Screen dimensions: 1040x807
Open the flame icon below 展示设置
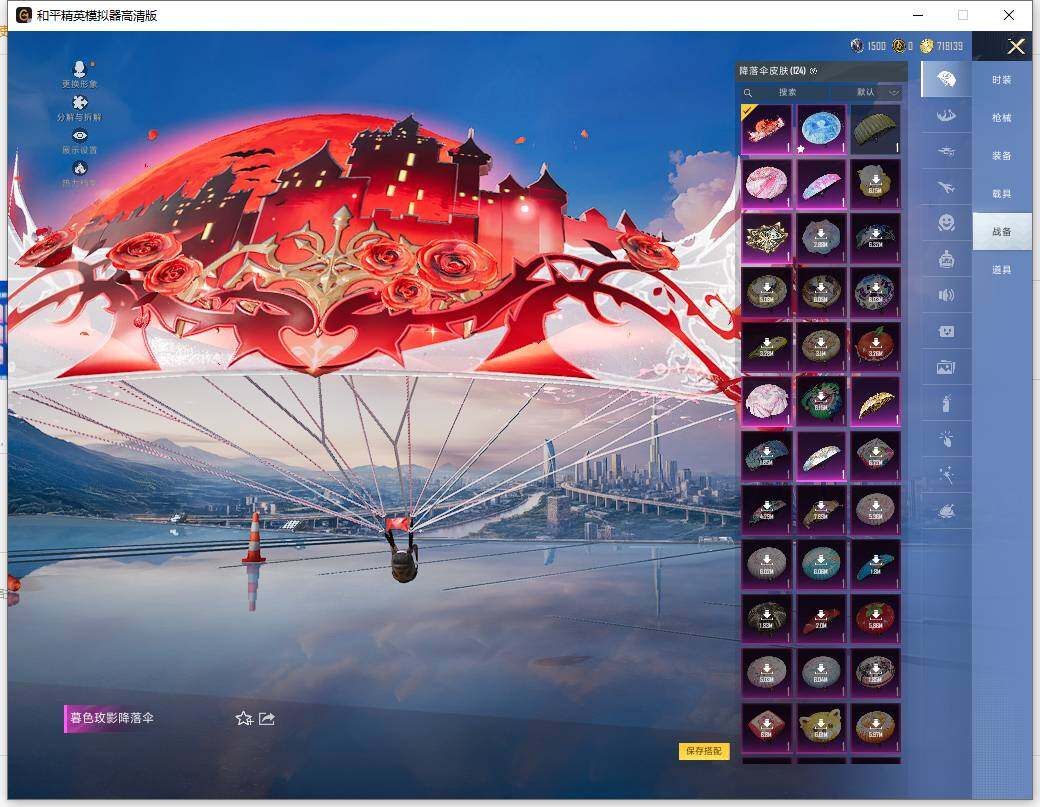click(80, 168)
